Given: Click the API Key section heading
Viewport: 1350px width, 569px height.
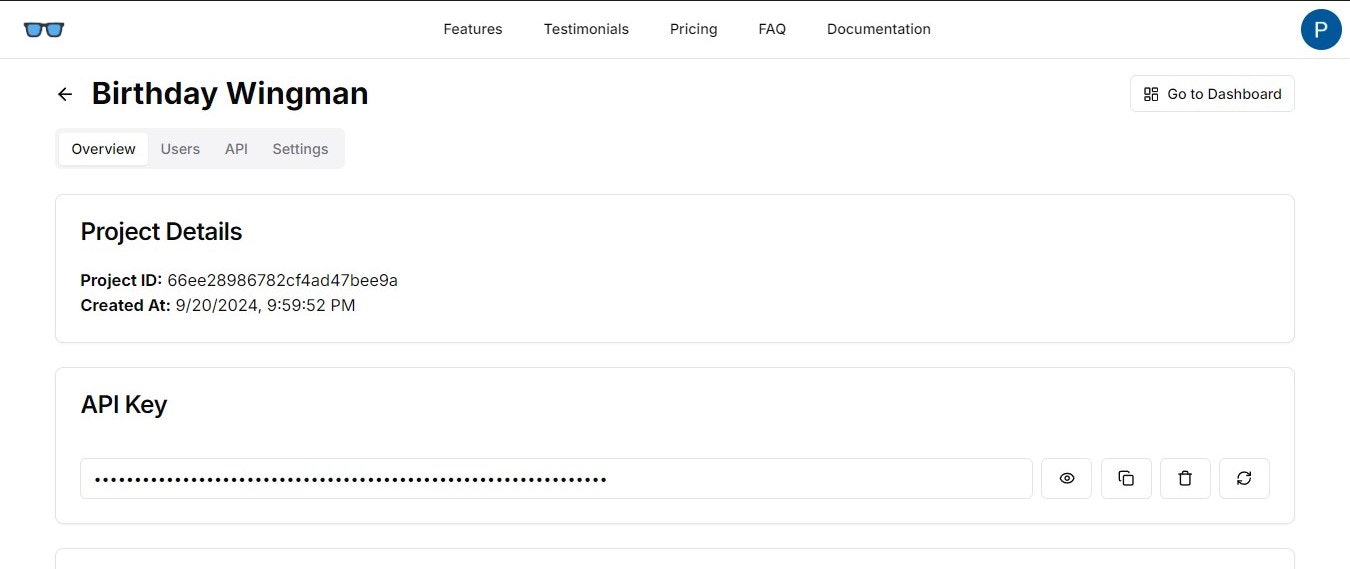Looking at the screenshot, I should pos(124,405).
